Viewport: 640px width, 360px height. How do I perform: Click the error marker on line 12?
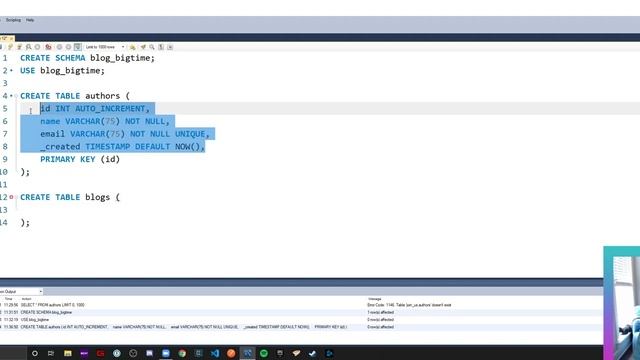click(x=11, y=197)
